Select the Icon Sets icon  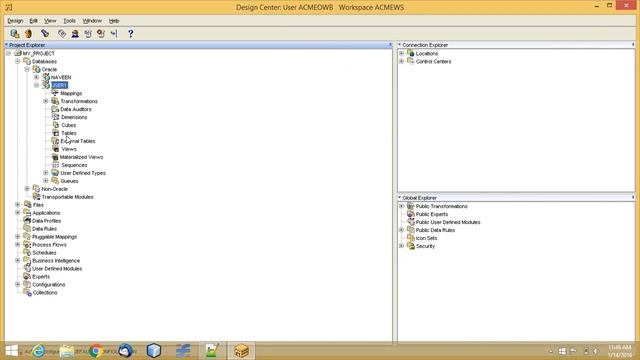coord(411,238)
